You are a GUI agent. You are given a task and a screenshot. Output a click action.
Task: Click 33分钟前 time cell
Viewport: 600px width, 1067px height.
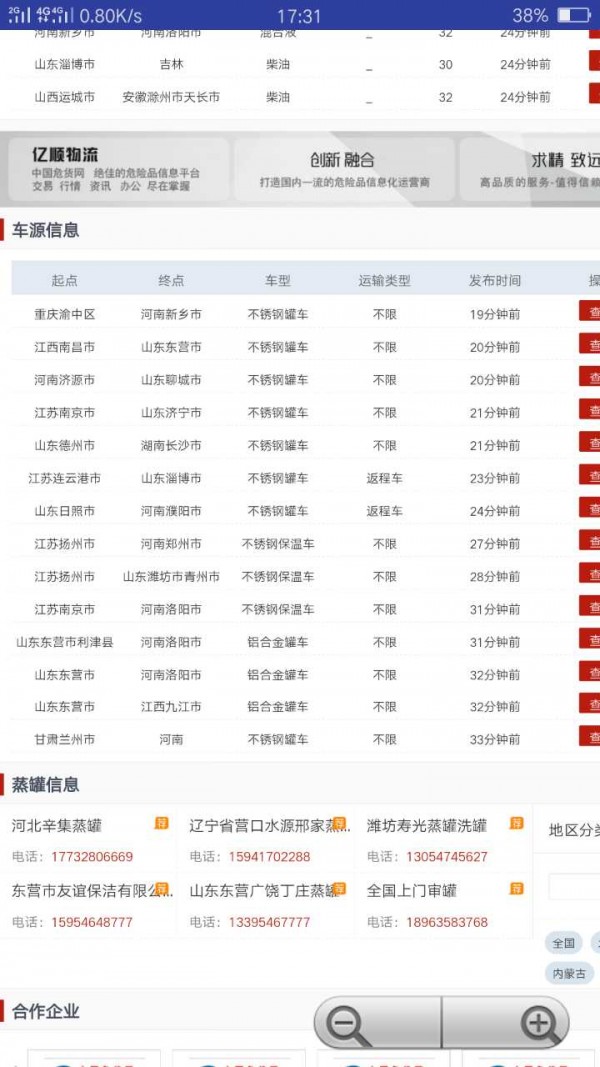pyautogui.click(x=495, y=739)
